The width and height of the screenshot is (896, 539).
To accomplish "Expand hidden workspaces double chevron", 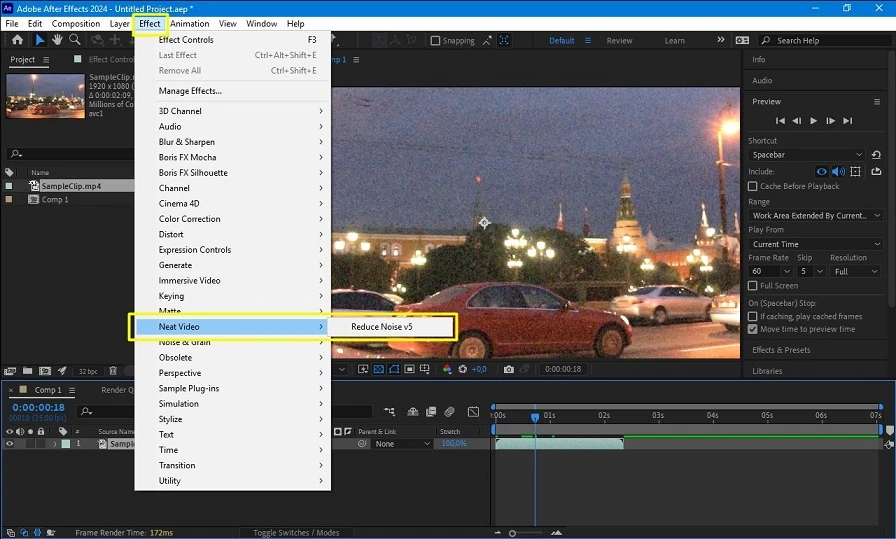I will tap(721, 40).
